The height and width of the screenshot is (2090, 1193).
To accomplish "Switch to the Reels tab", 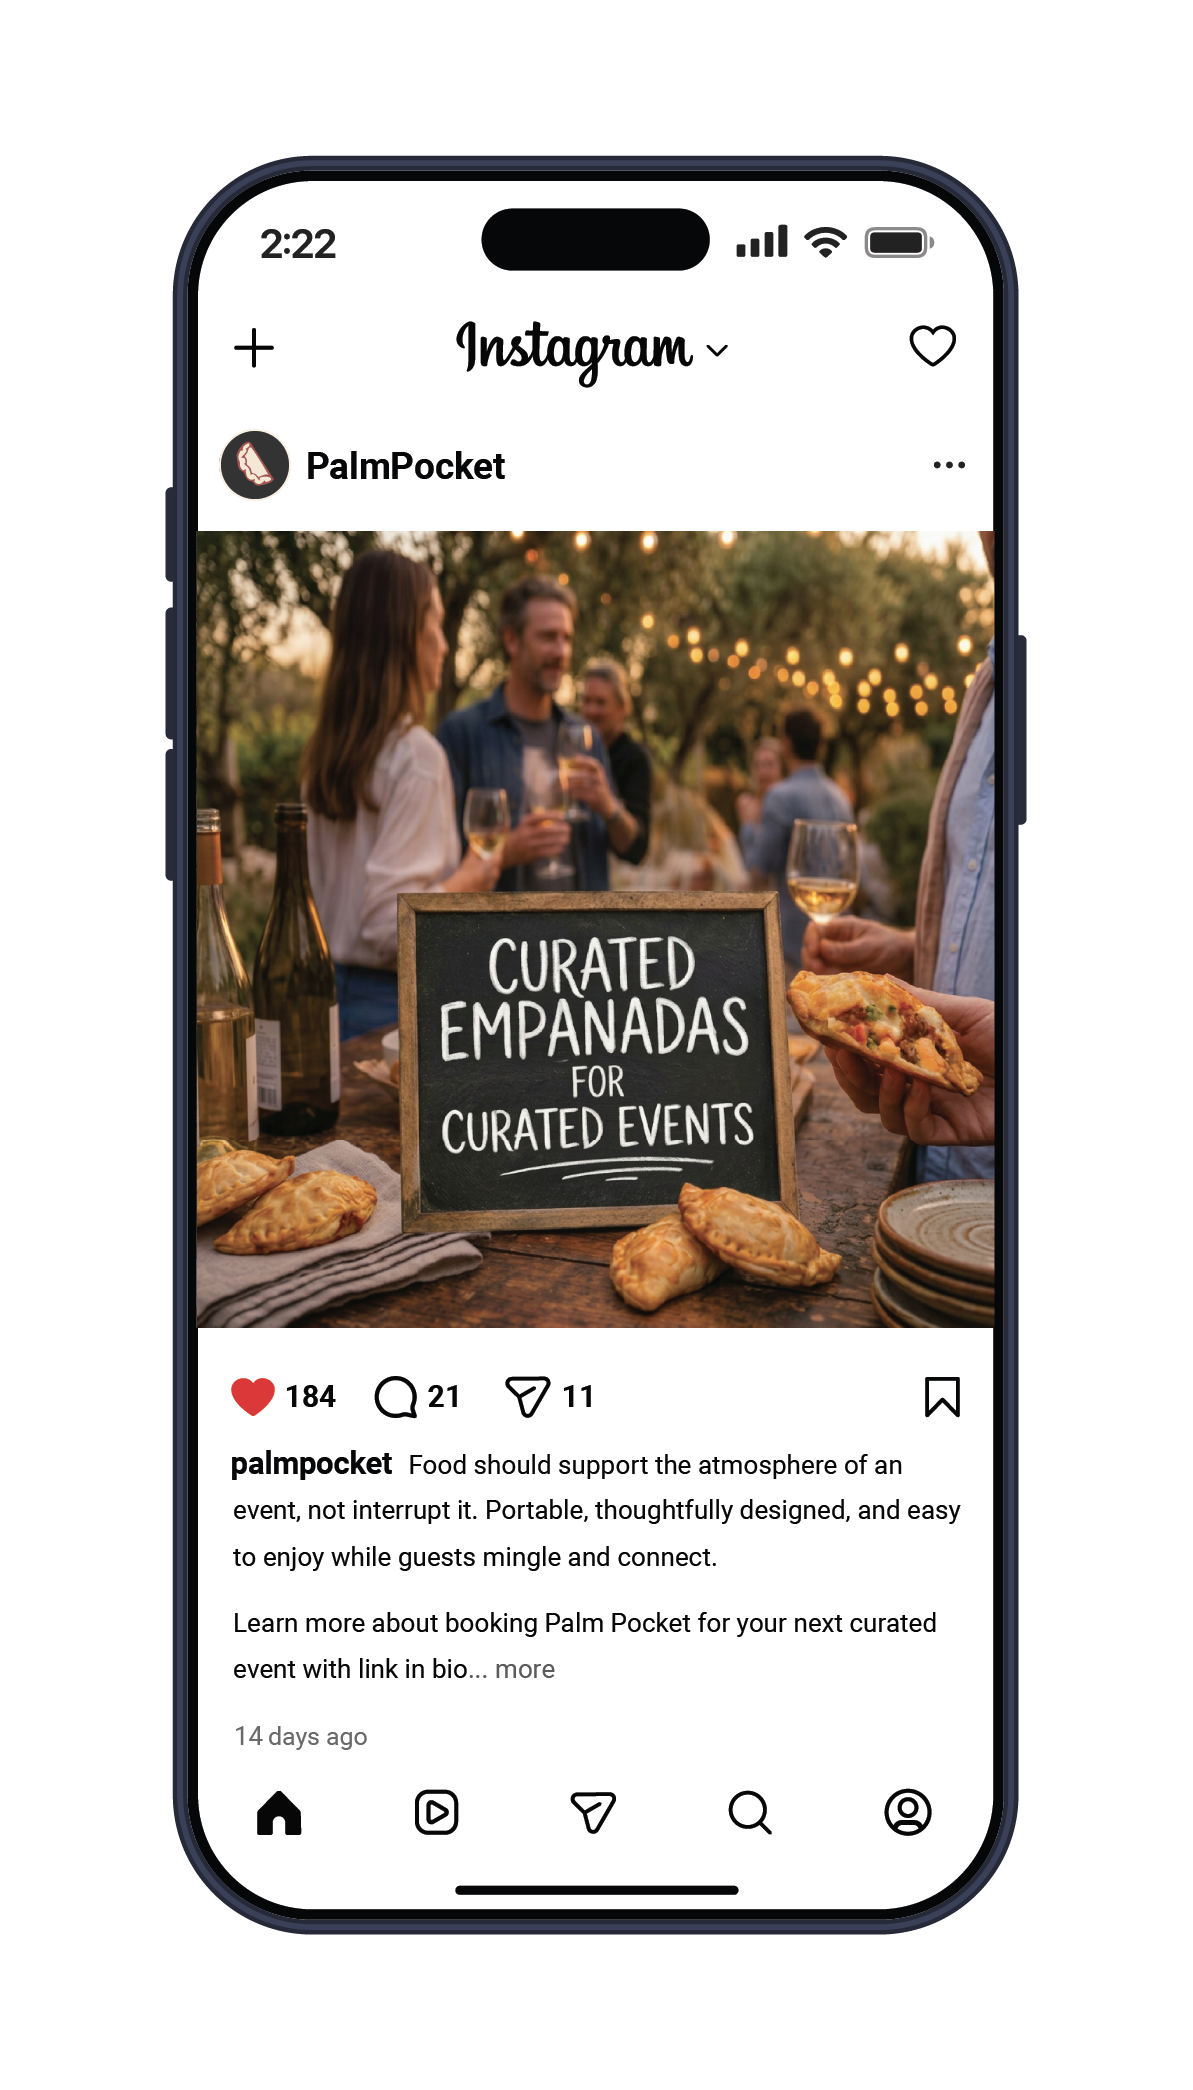I will [437, 1812].
